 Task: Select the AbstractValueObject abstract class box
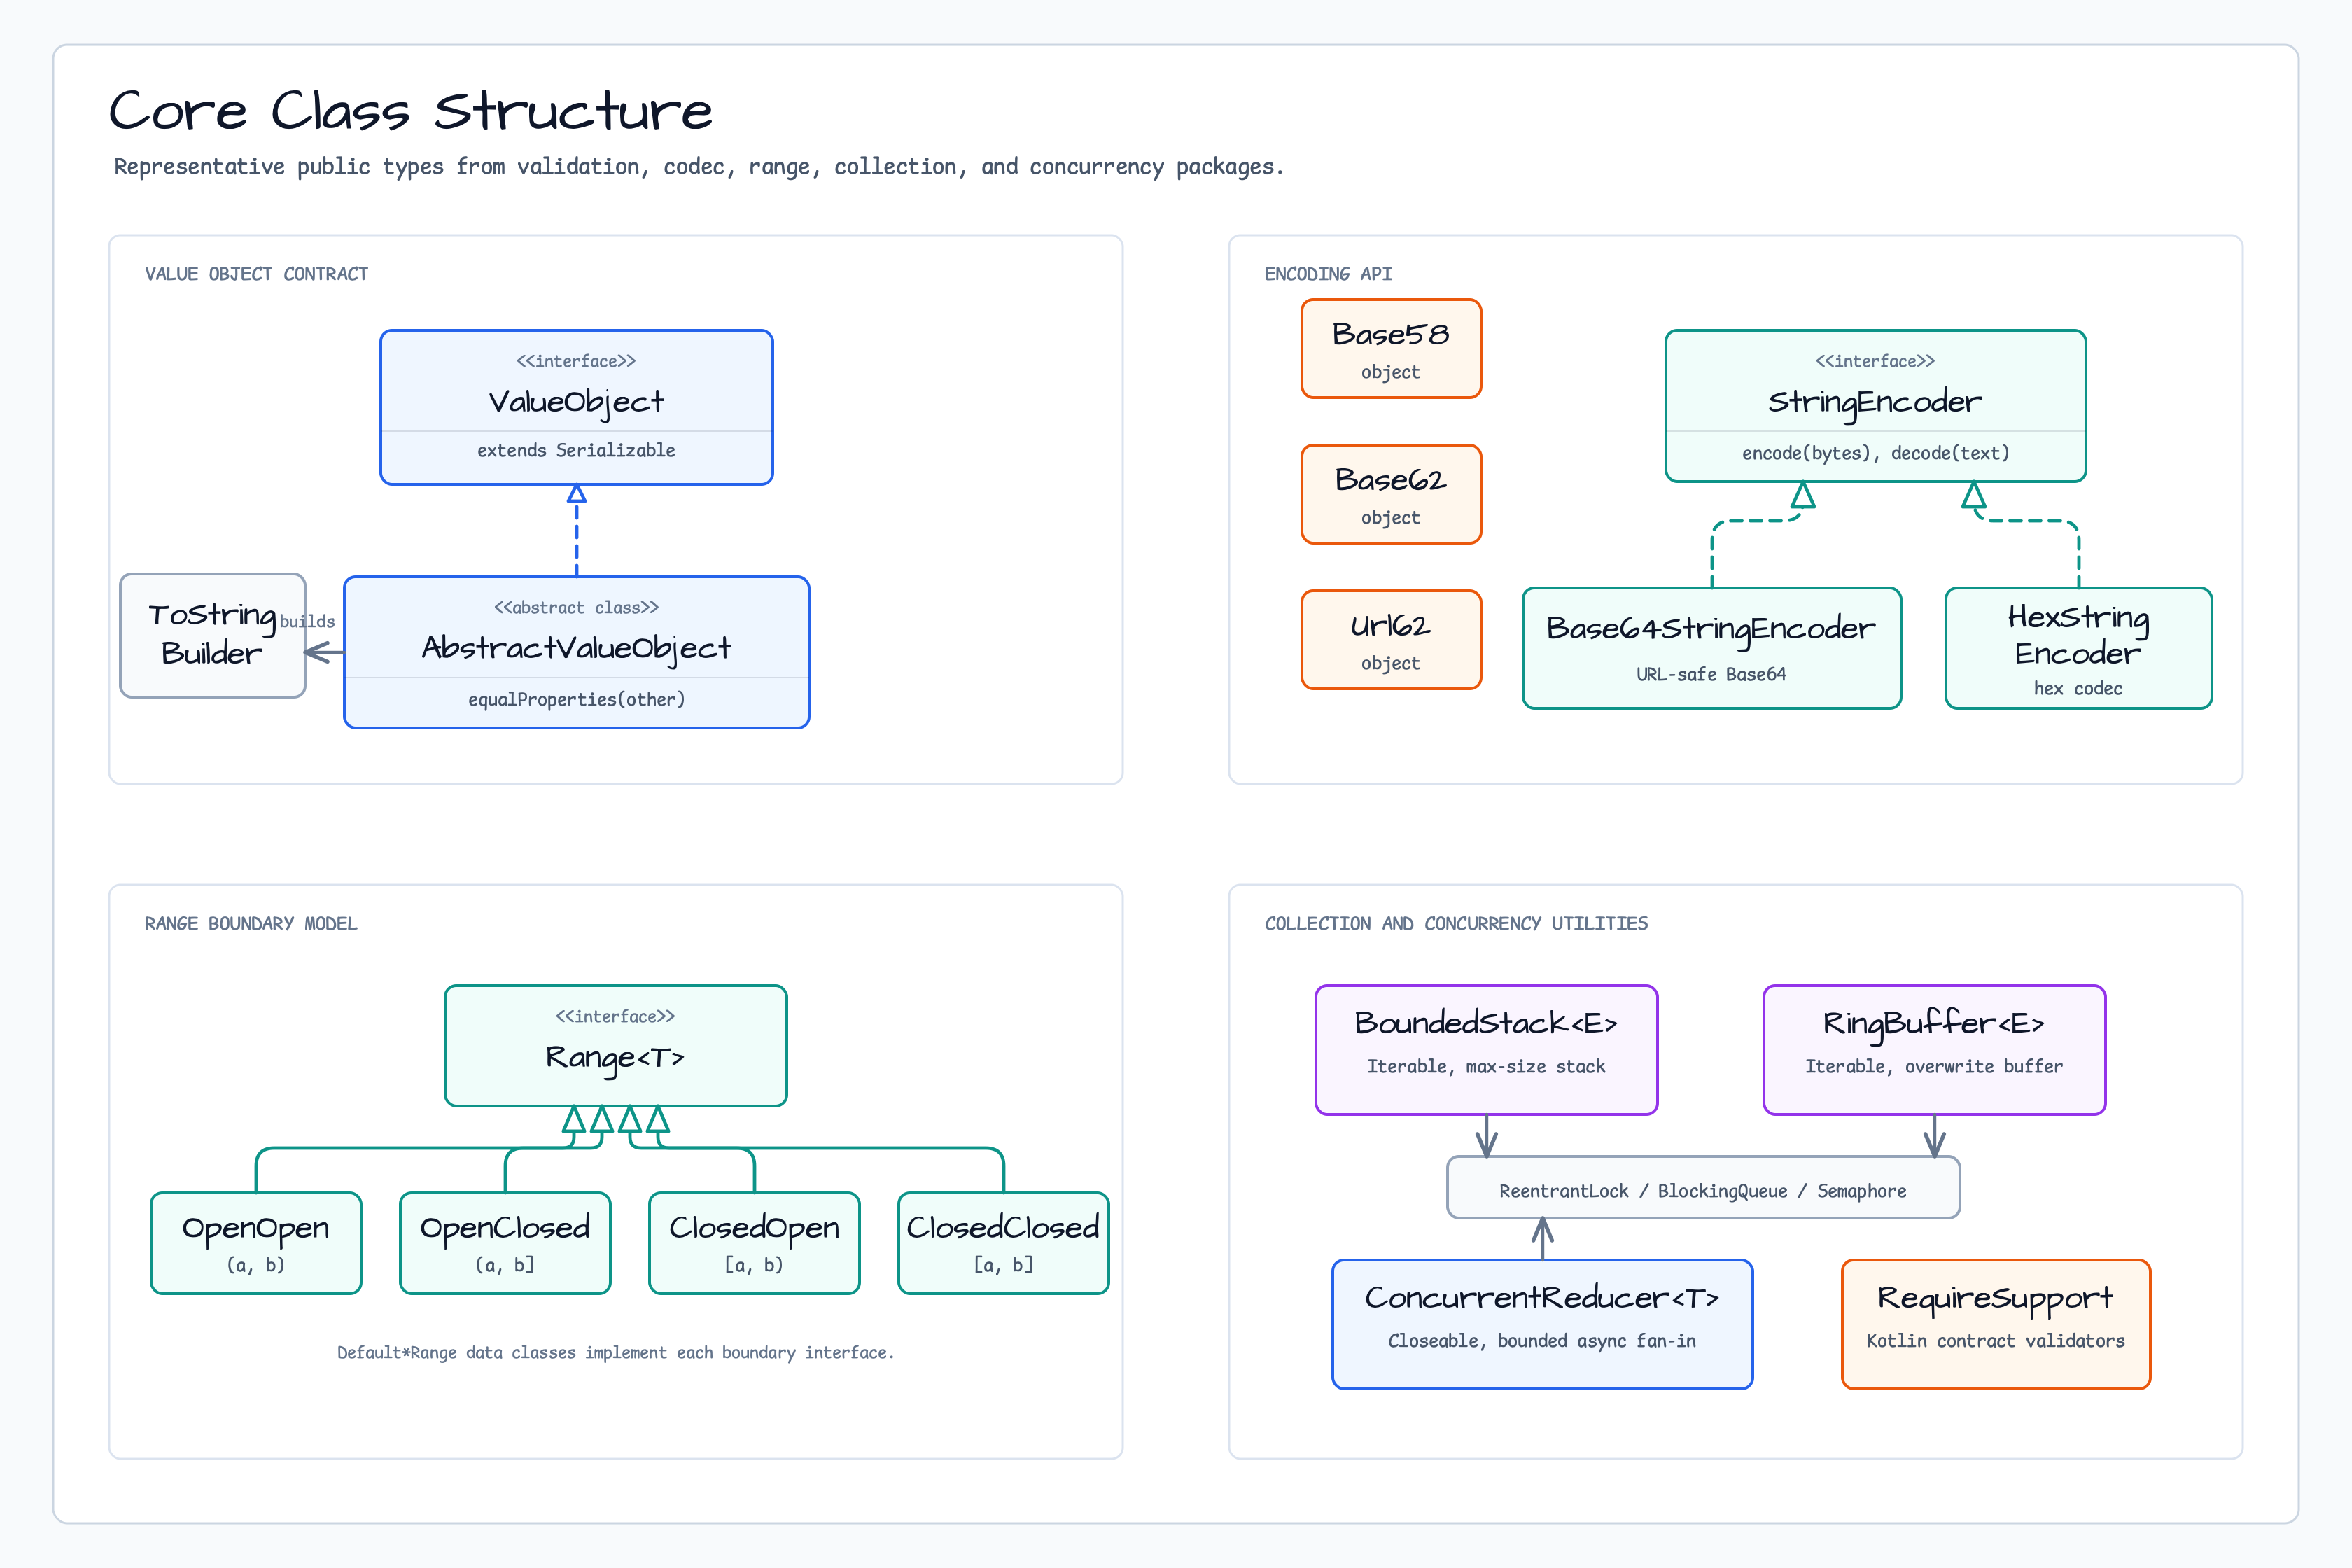576,652
